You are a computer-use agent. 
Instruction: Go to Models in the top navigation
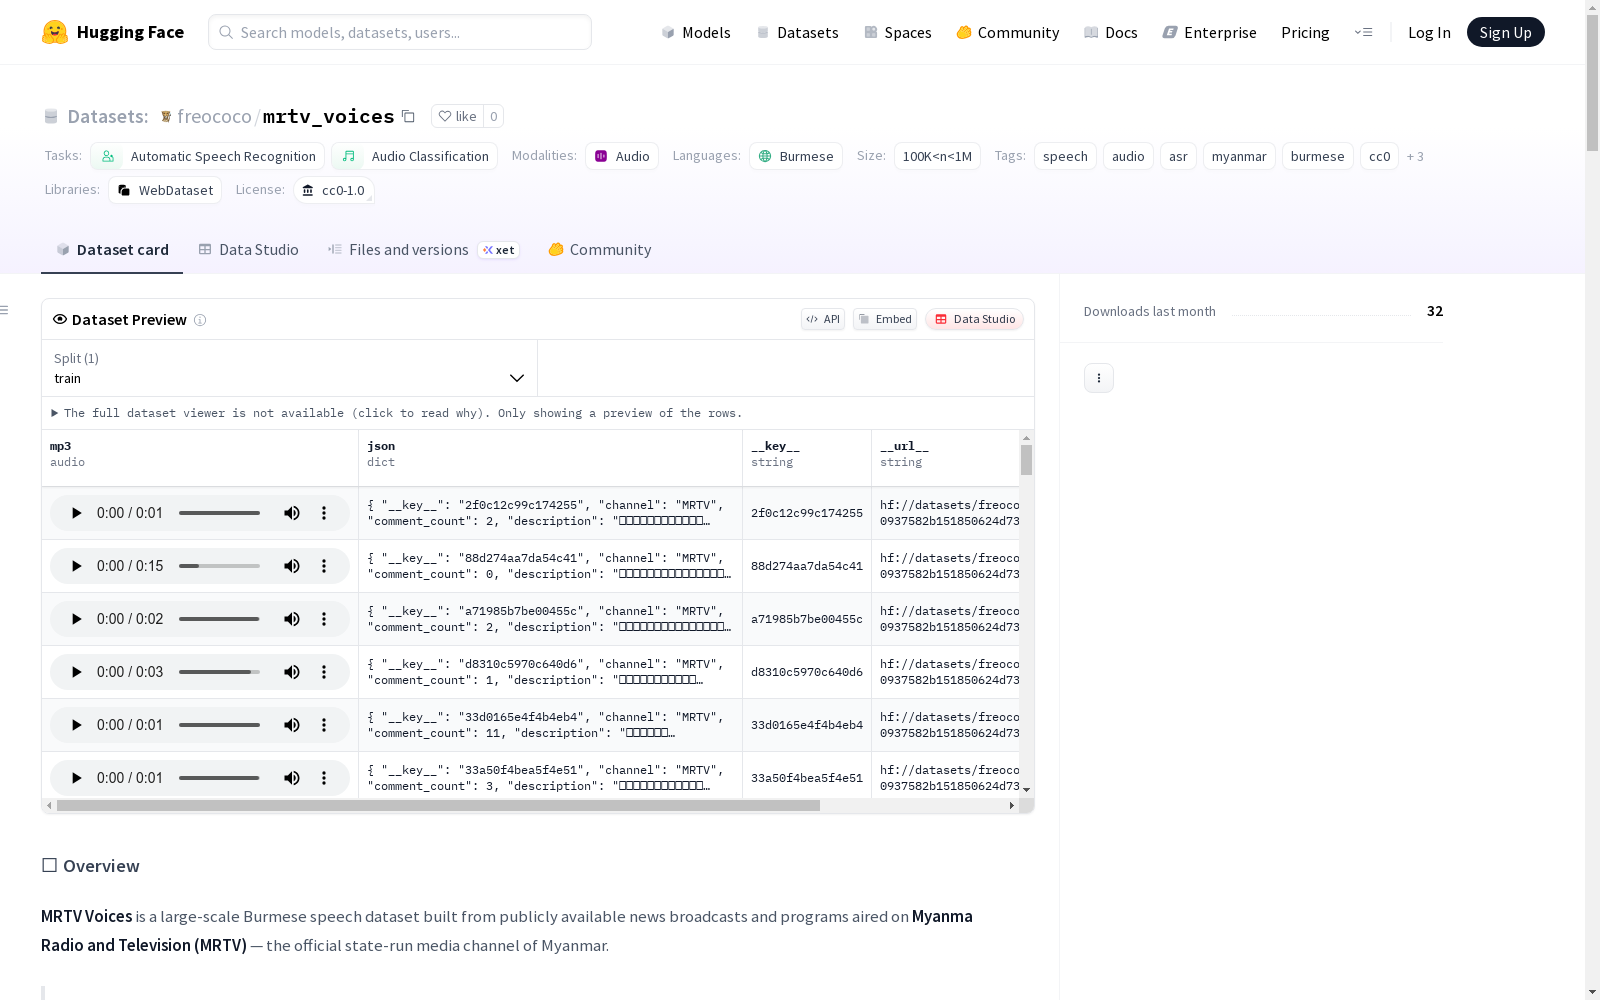(696, 32)
